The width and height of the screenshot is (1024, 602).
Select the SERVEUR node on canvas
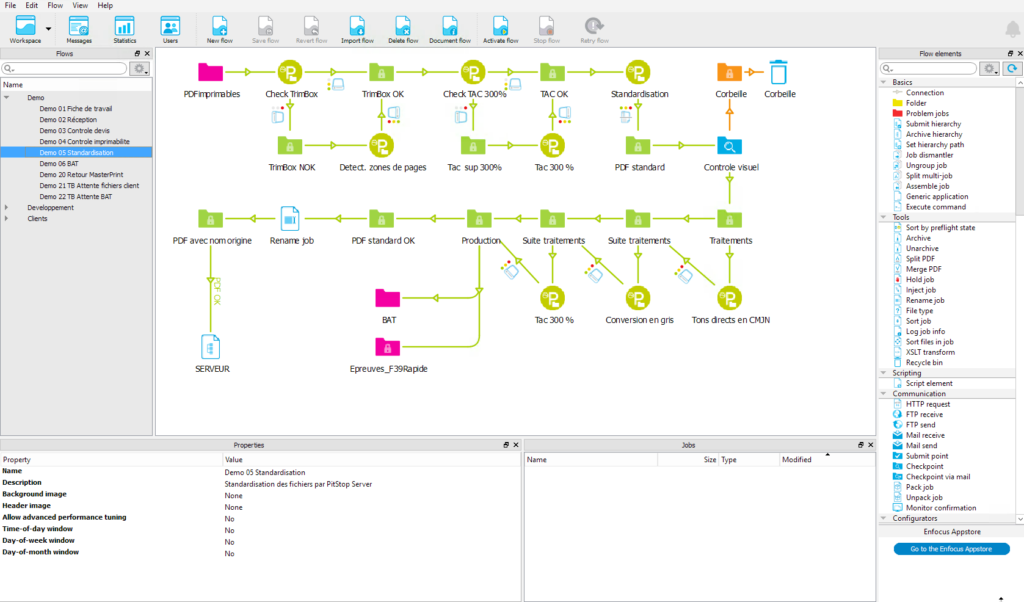pyautogui.click(x=211, y=346)
